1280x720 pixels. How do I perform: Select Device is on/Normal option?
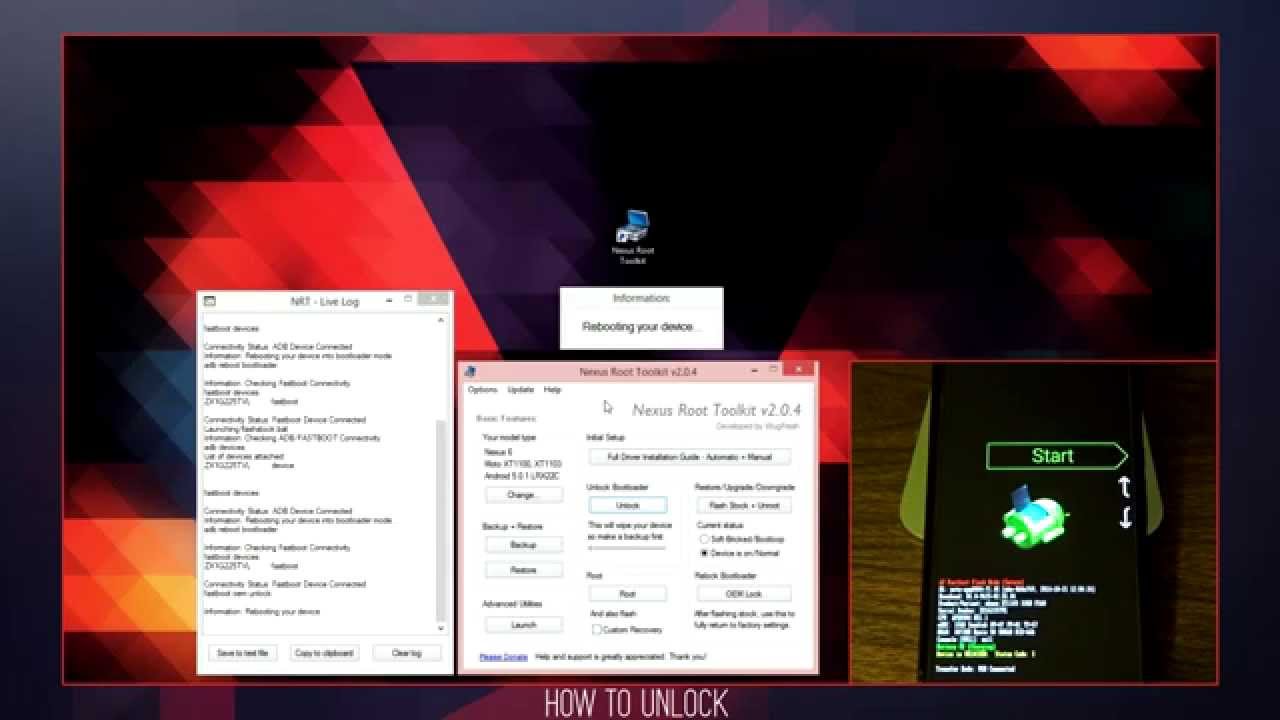[x=739, y=553]
